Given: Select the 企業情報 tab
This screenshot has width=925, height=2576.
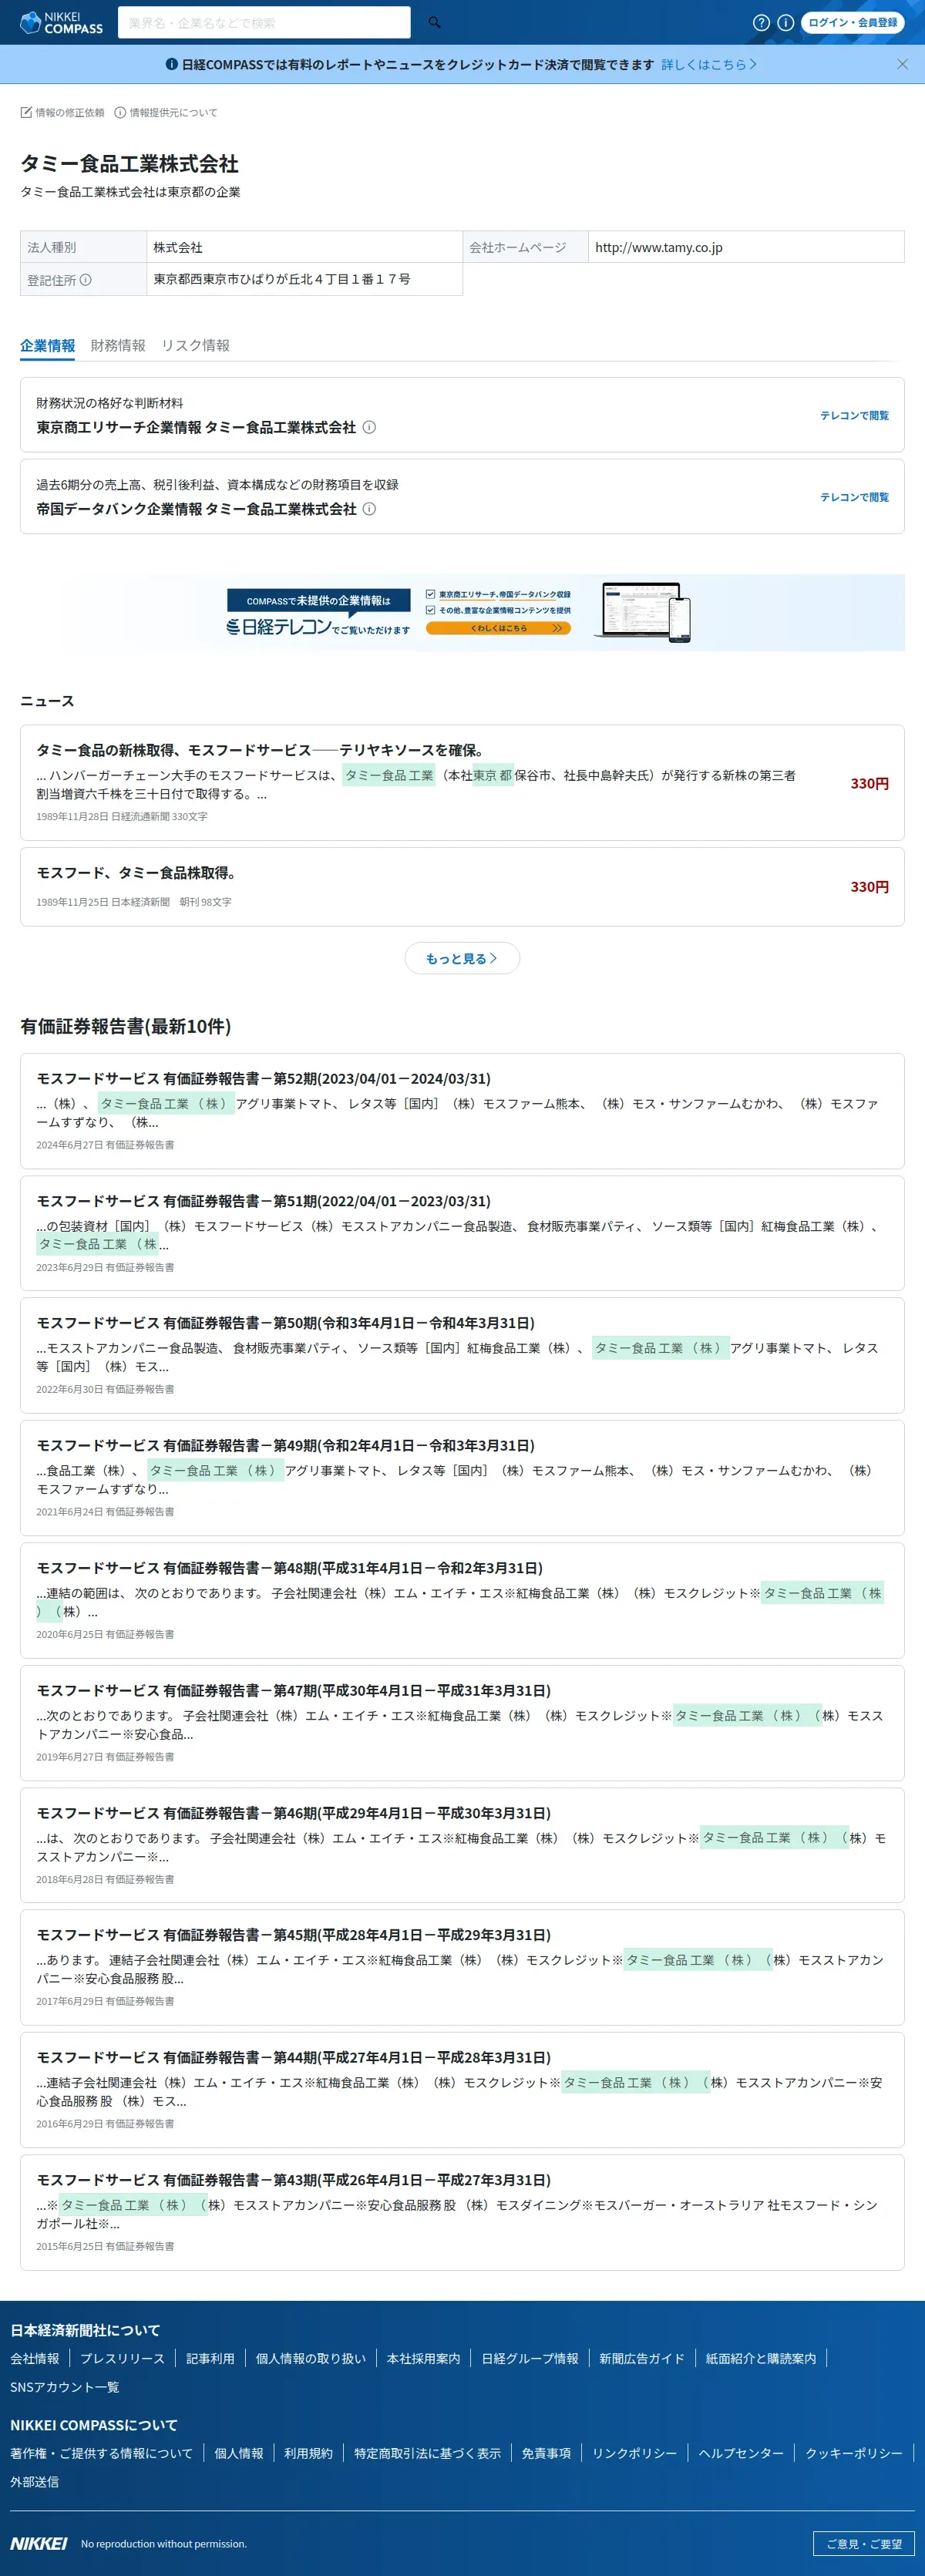Looking at the screenshot, I should click(x=48, y=345).
